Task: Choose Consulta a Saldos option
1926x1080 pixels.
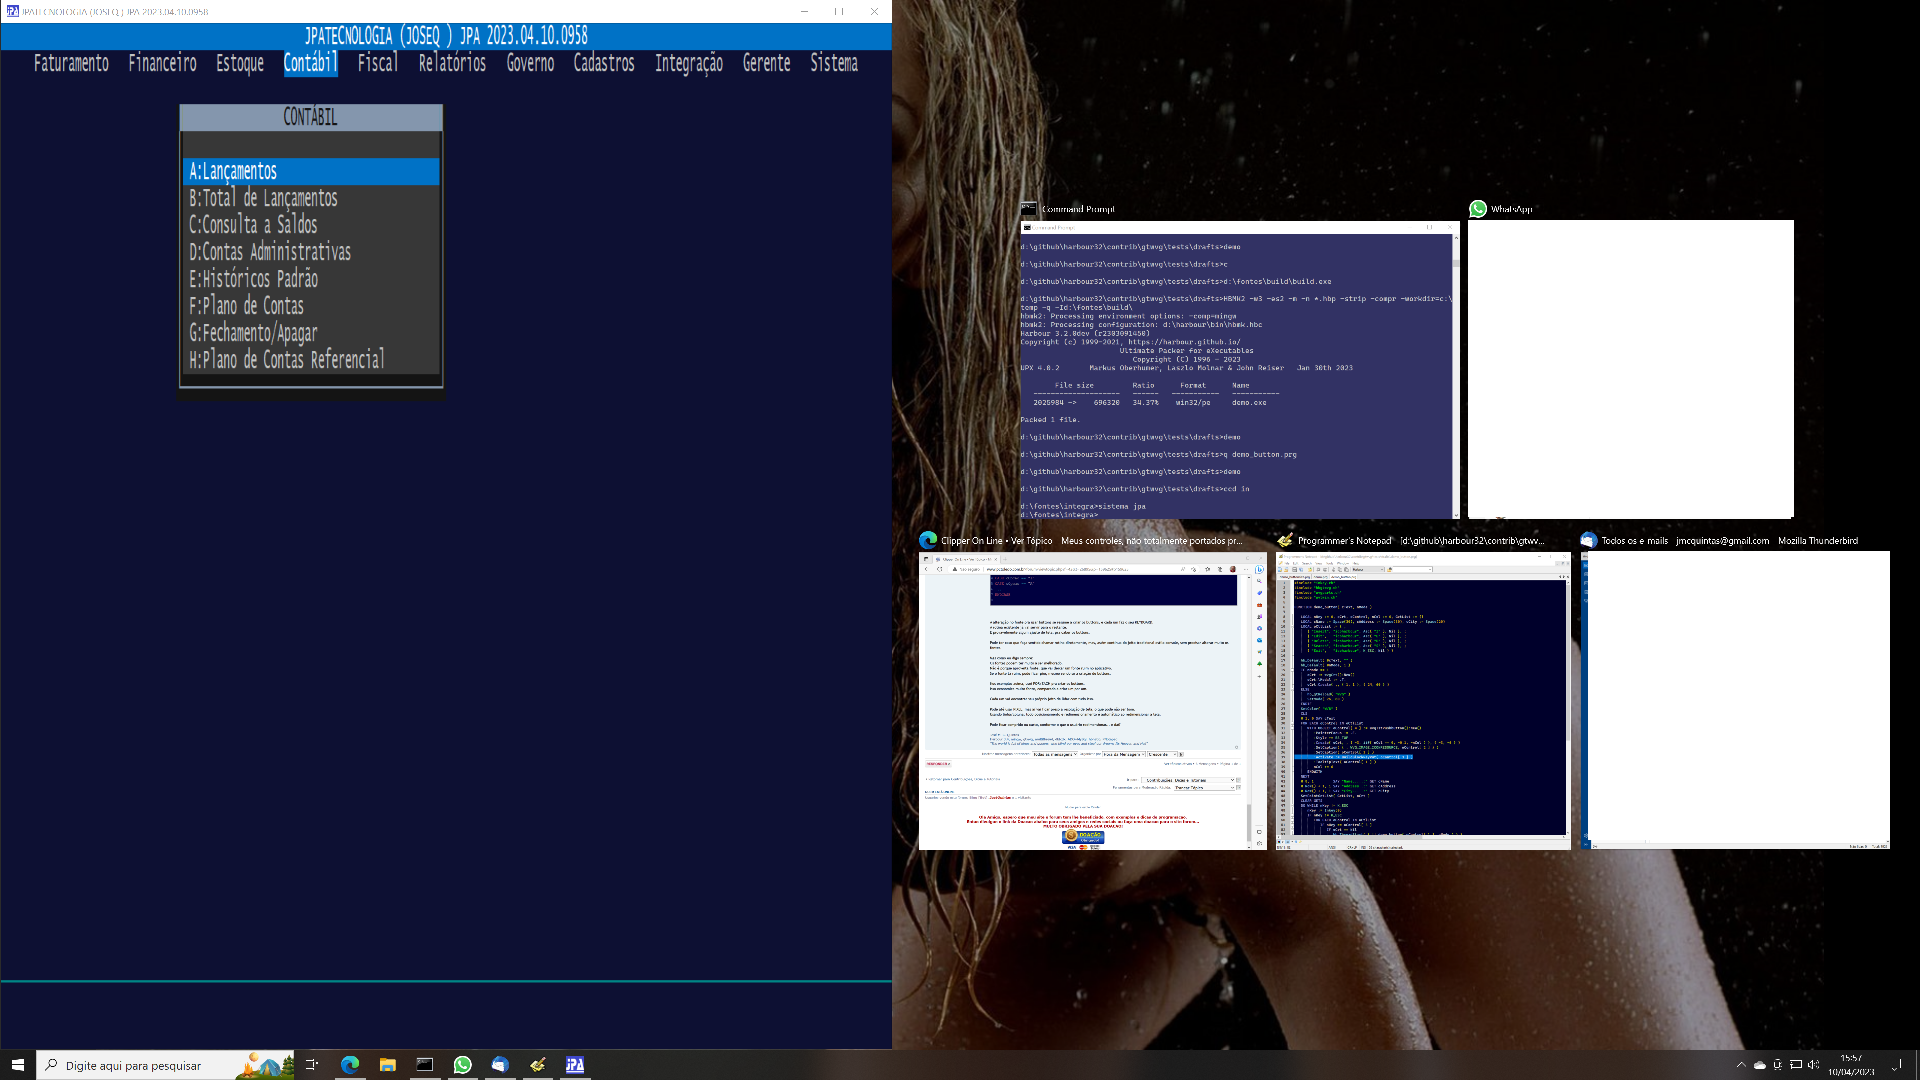Action: [253, 225]
